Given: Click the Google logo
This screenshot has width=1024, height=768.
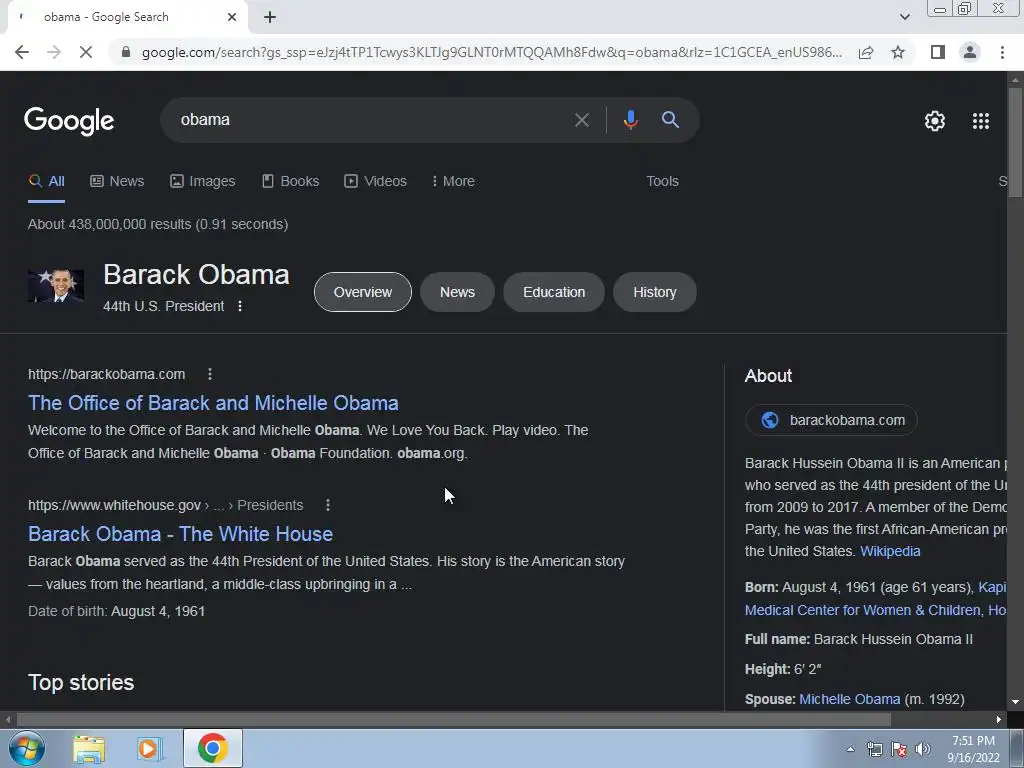Looking at the screenshot, I should tap(69, 121).
